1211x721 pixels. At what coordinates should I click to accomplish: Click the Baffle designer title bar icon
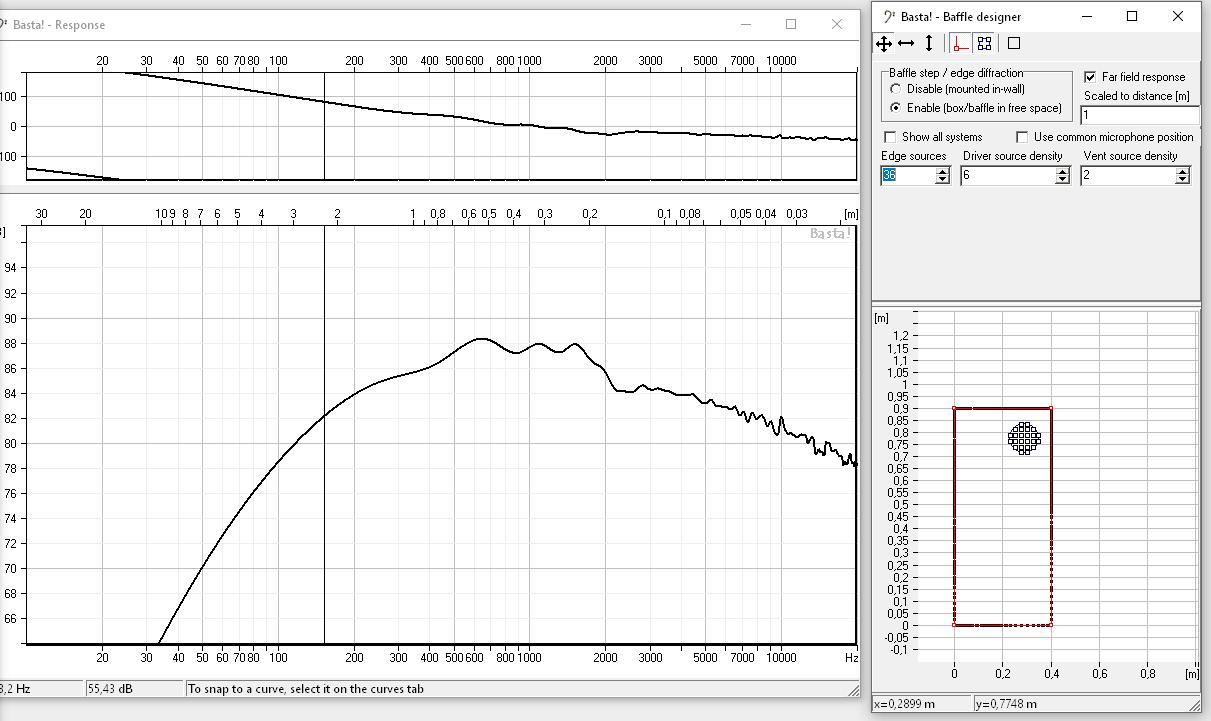tap(889, 16)
